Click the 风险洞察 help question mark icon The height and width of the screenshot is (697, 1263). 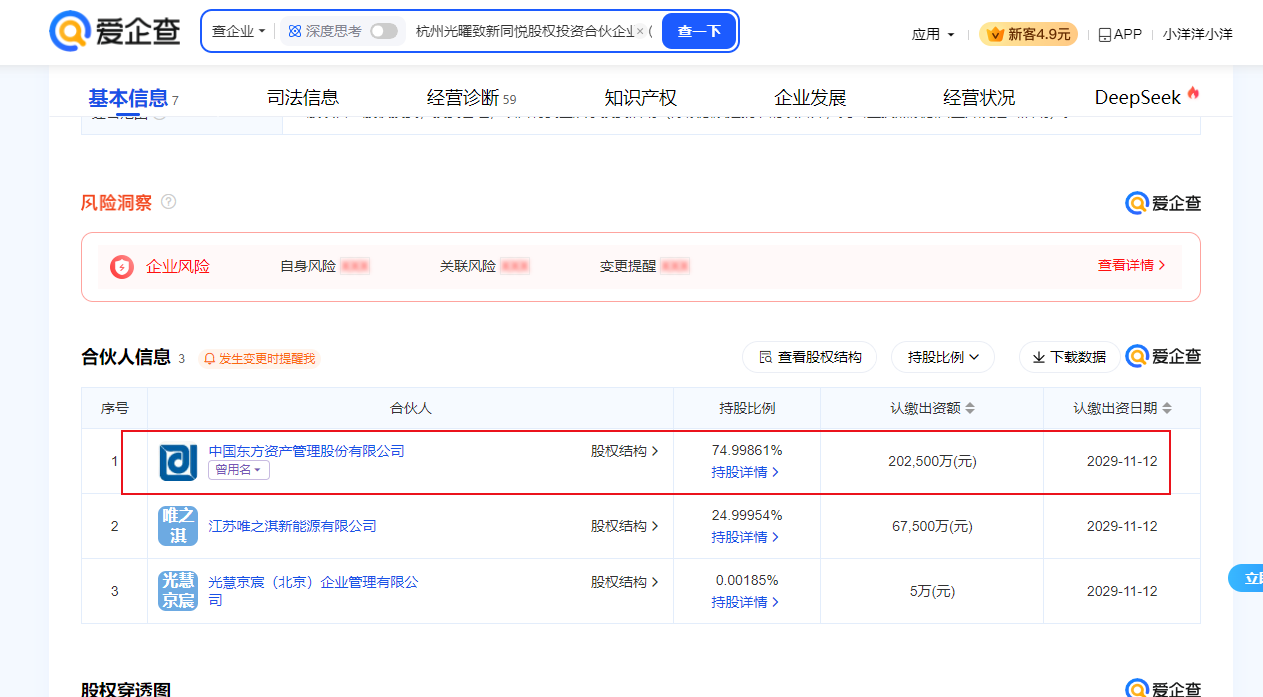[168, 202]
